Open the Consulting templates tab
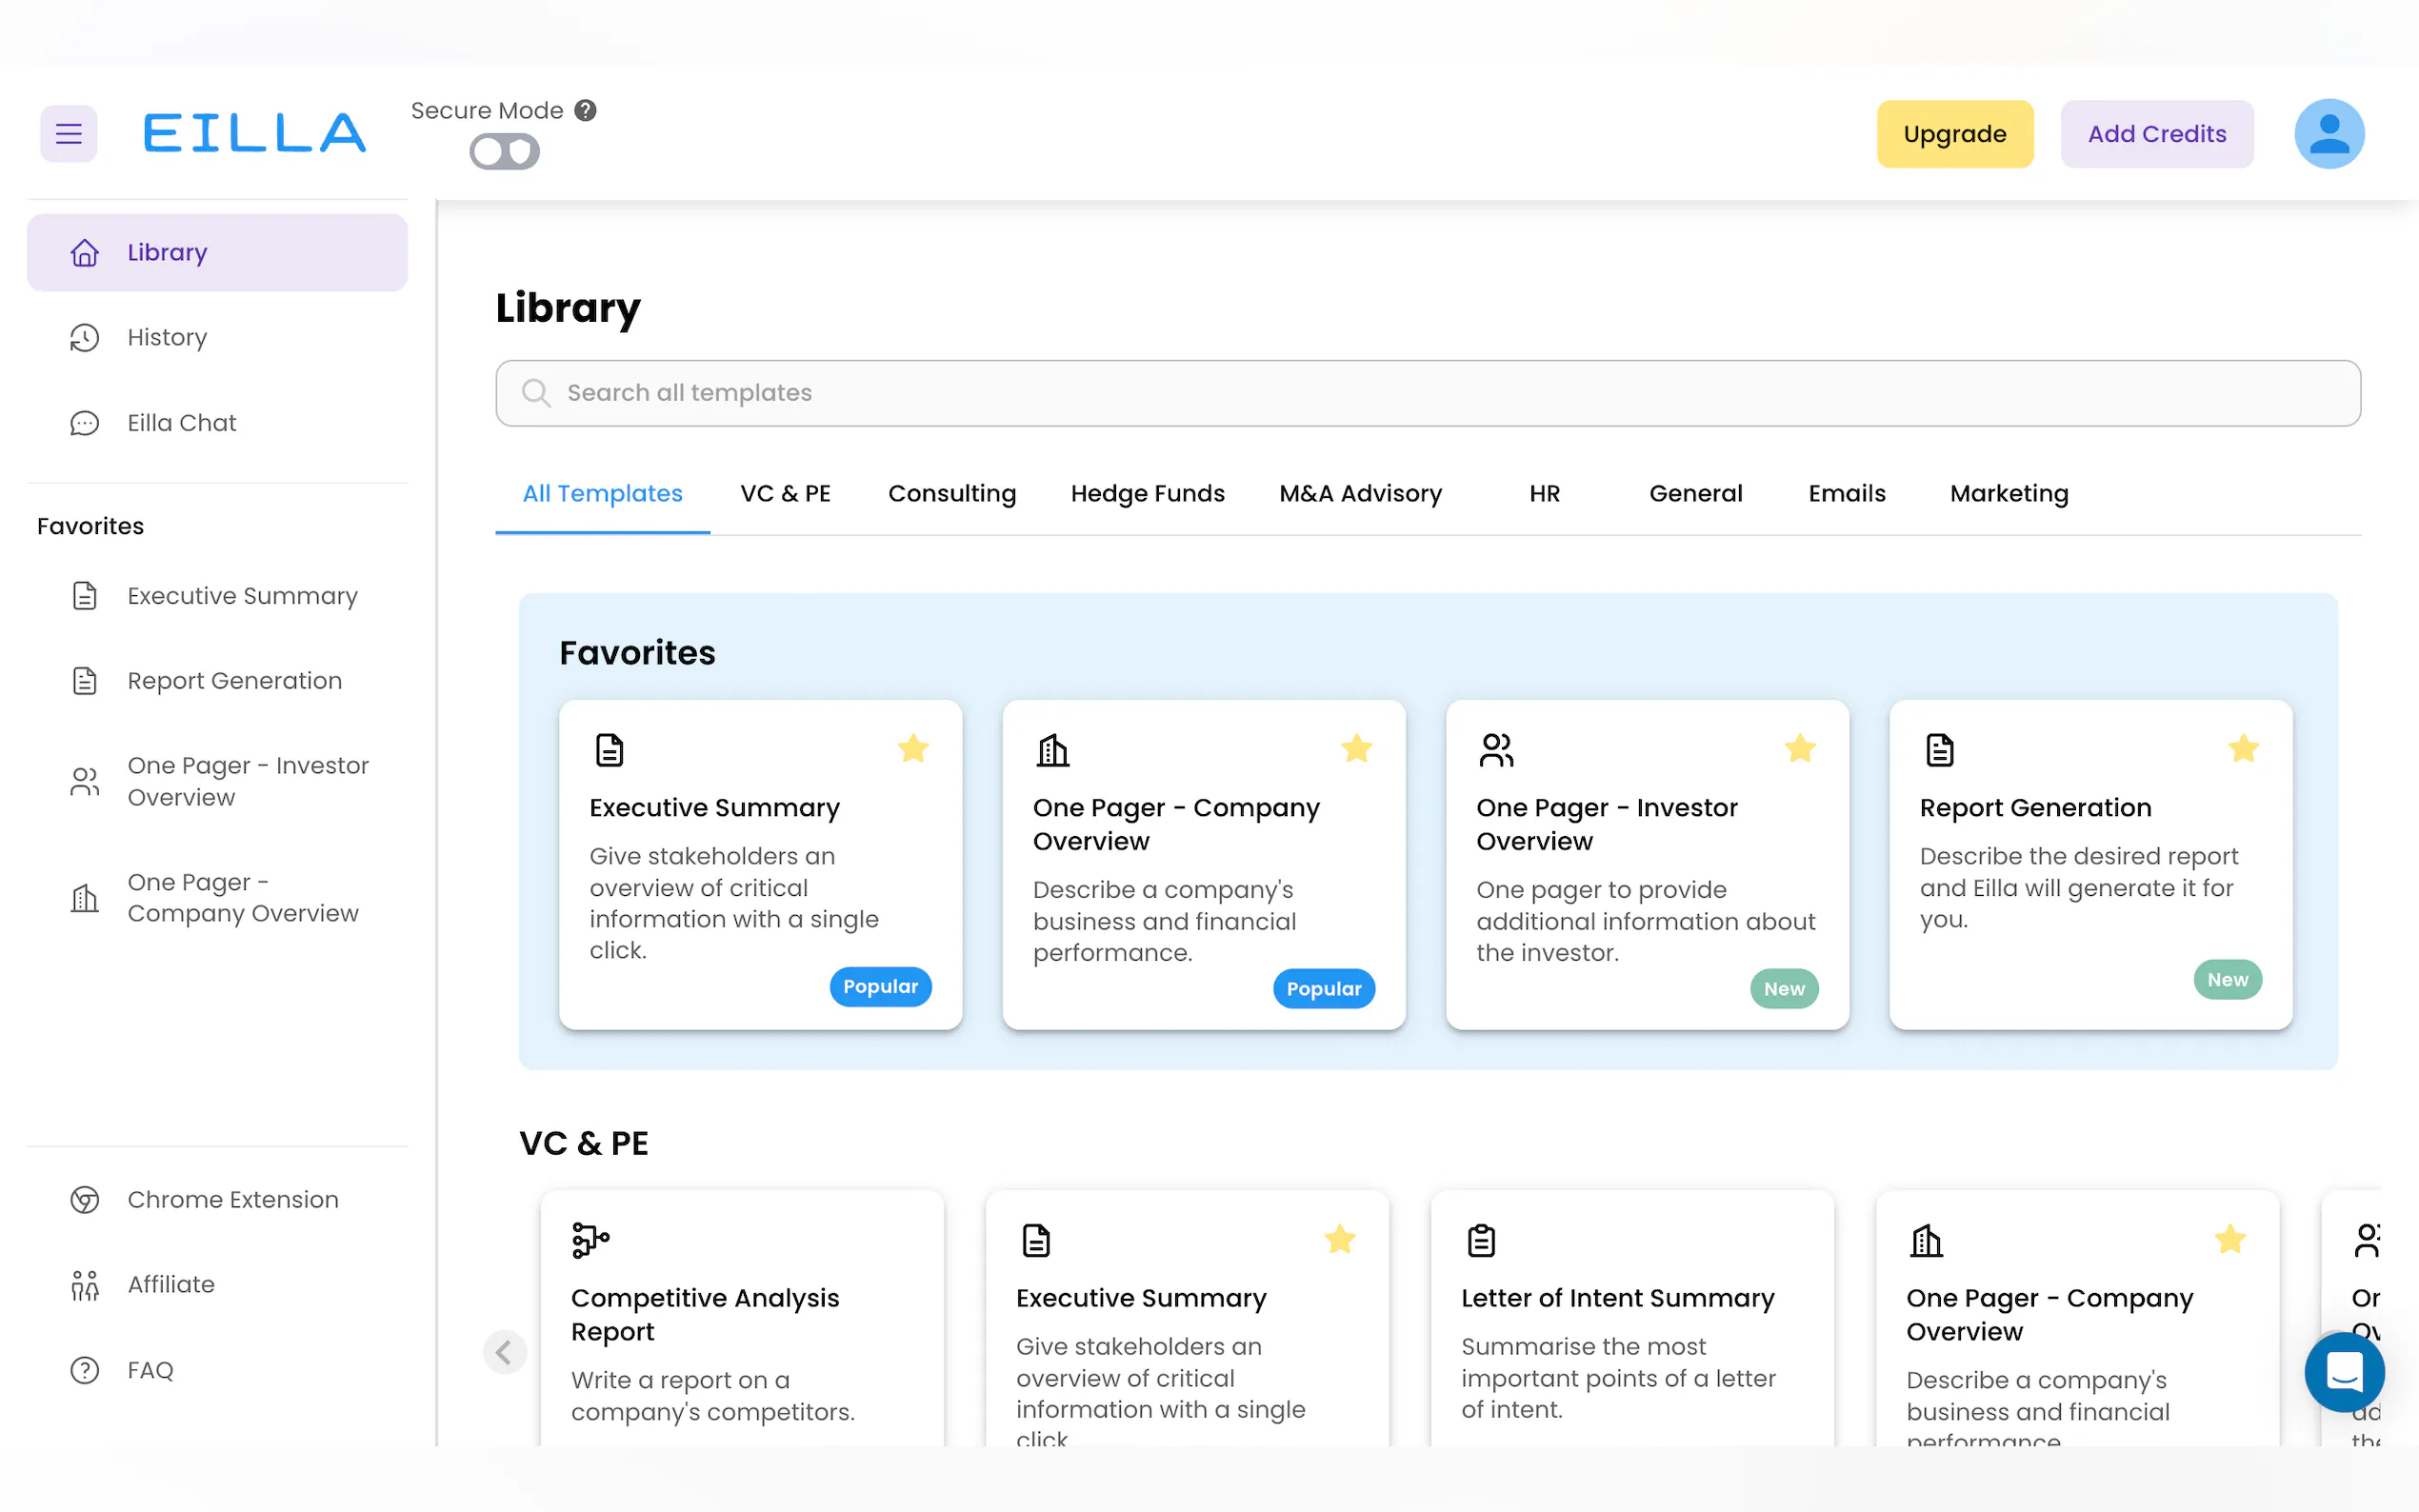 click(x=951, y=493)
